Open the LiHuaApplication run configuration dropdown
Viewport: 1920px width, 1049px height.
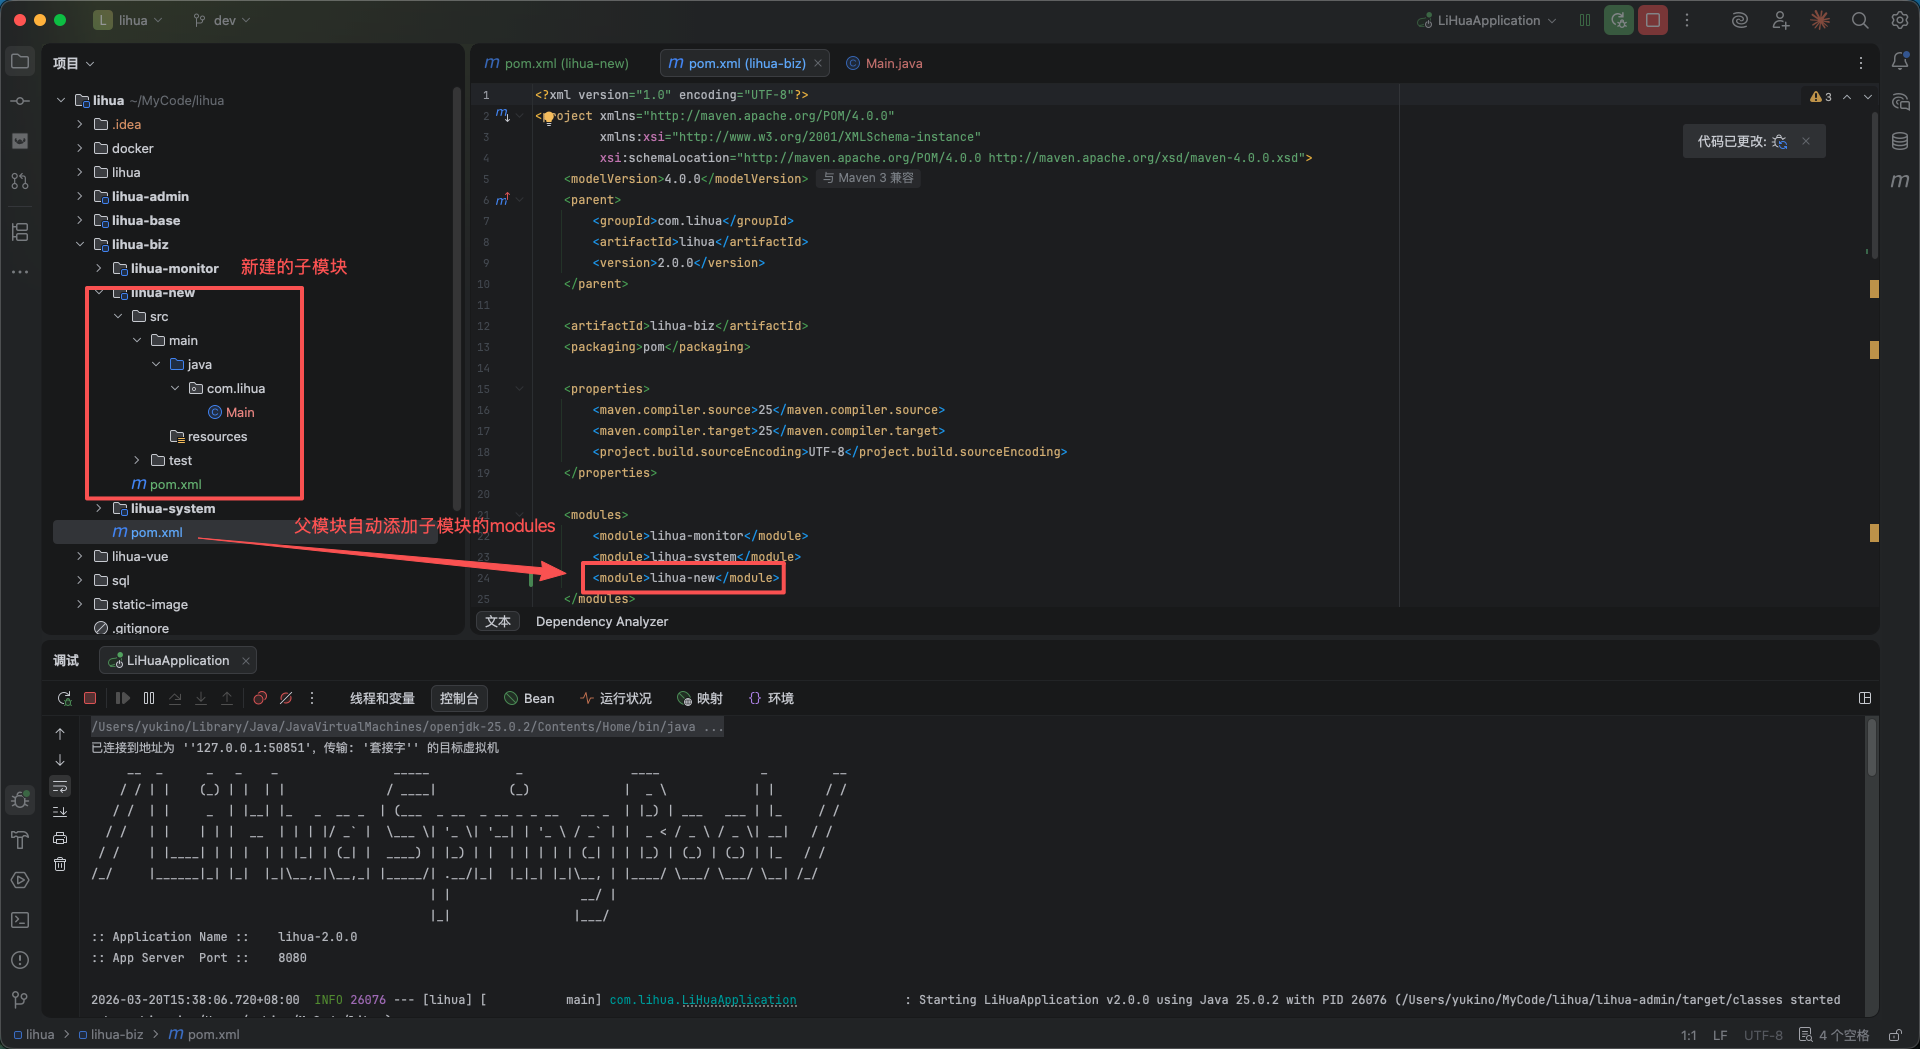click(1488, 20)
